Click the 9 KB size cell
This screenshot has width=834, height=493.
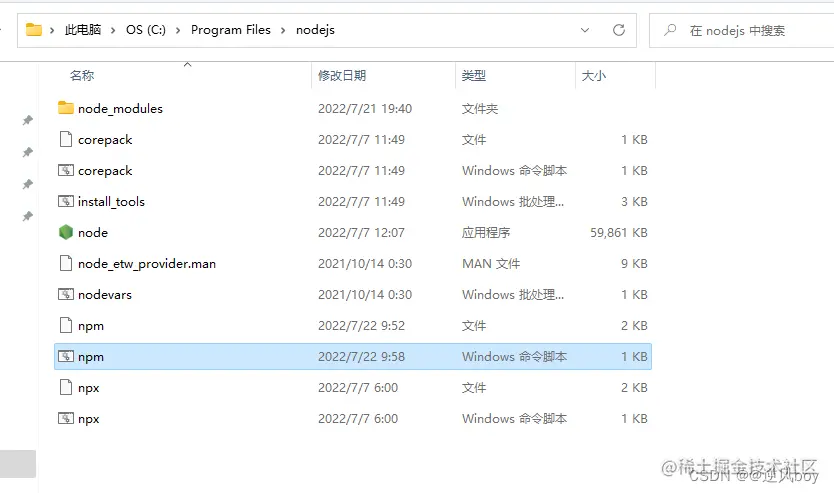[x=634, y=263]
